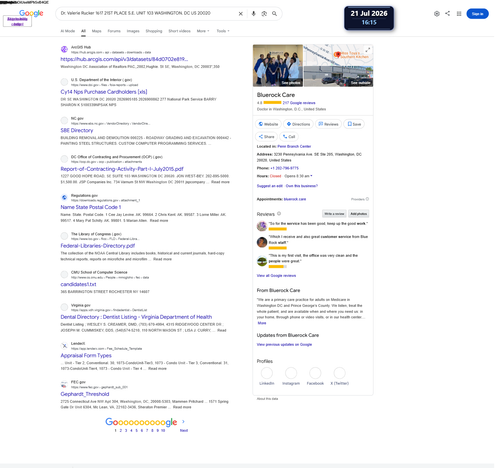Open the Appraisal Form Types result
Screen dimensions: 500x468
[86, 355]
